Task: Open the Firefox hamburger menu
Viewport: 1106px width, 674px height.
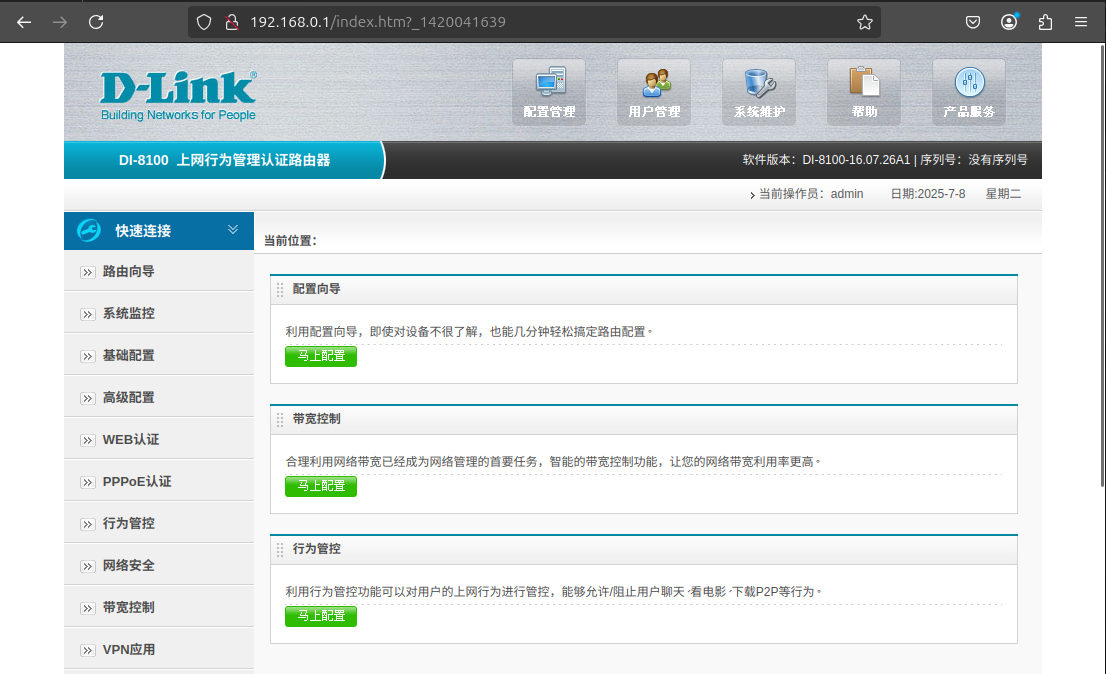Action: 1081,22
